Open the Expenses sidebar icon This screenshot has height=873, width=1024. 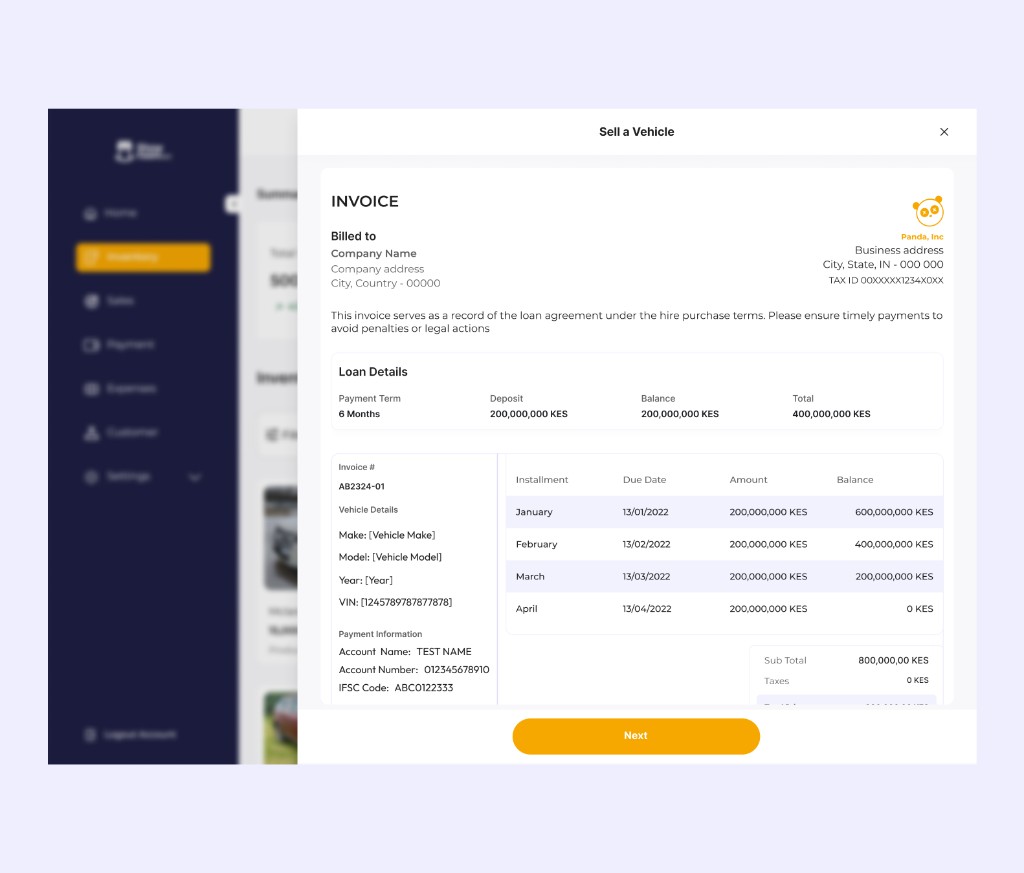coord(91,389)
